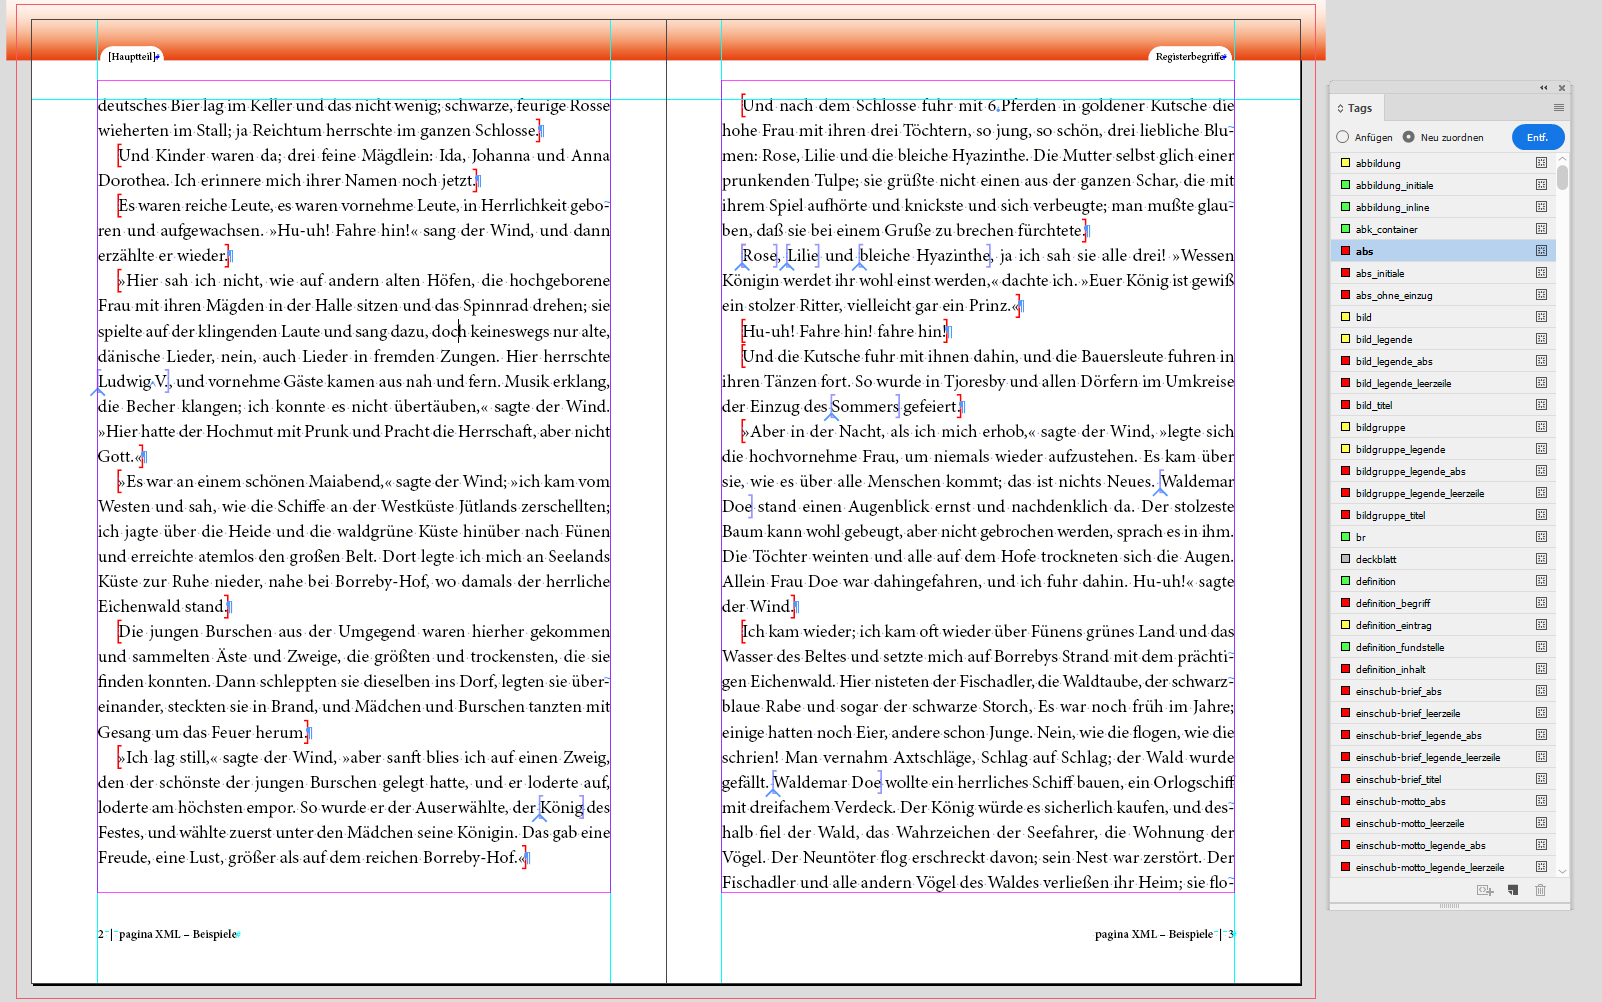Select the einschub-brief_legende_abs tag
The image size is (1602, 1002).
click(x=1443, y=735)
